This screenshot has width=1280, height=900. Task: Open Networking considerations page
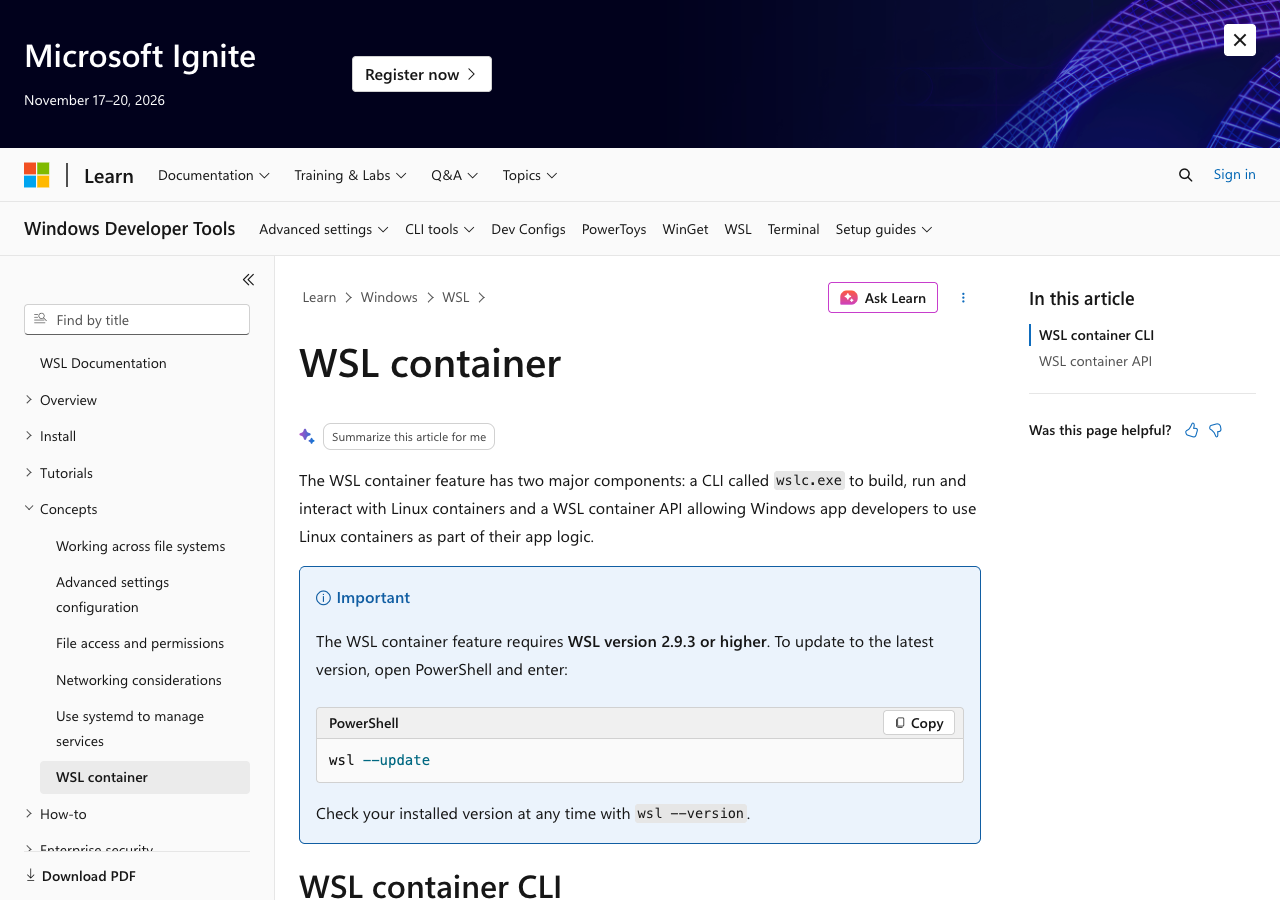(x=139, y=680)
